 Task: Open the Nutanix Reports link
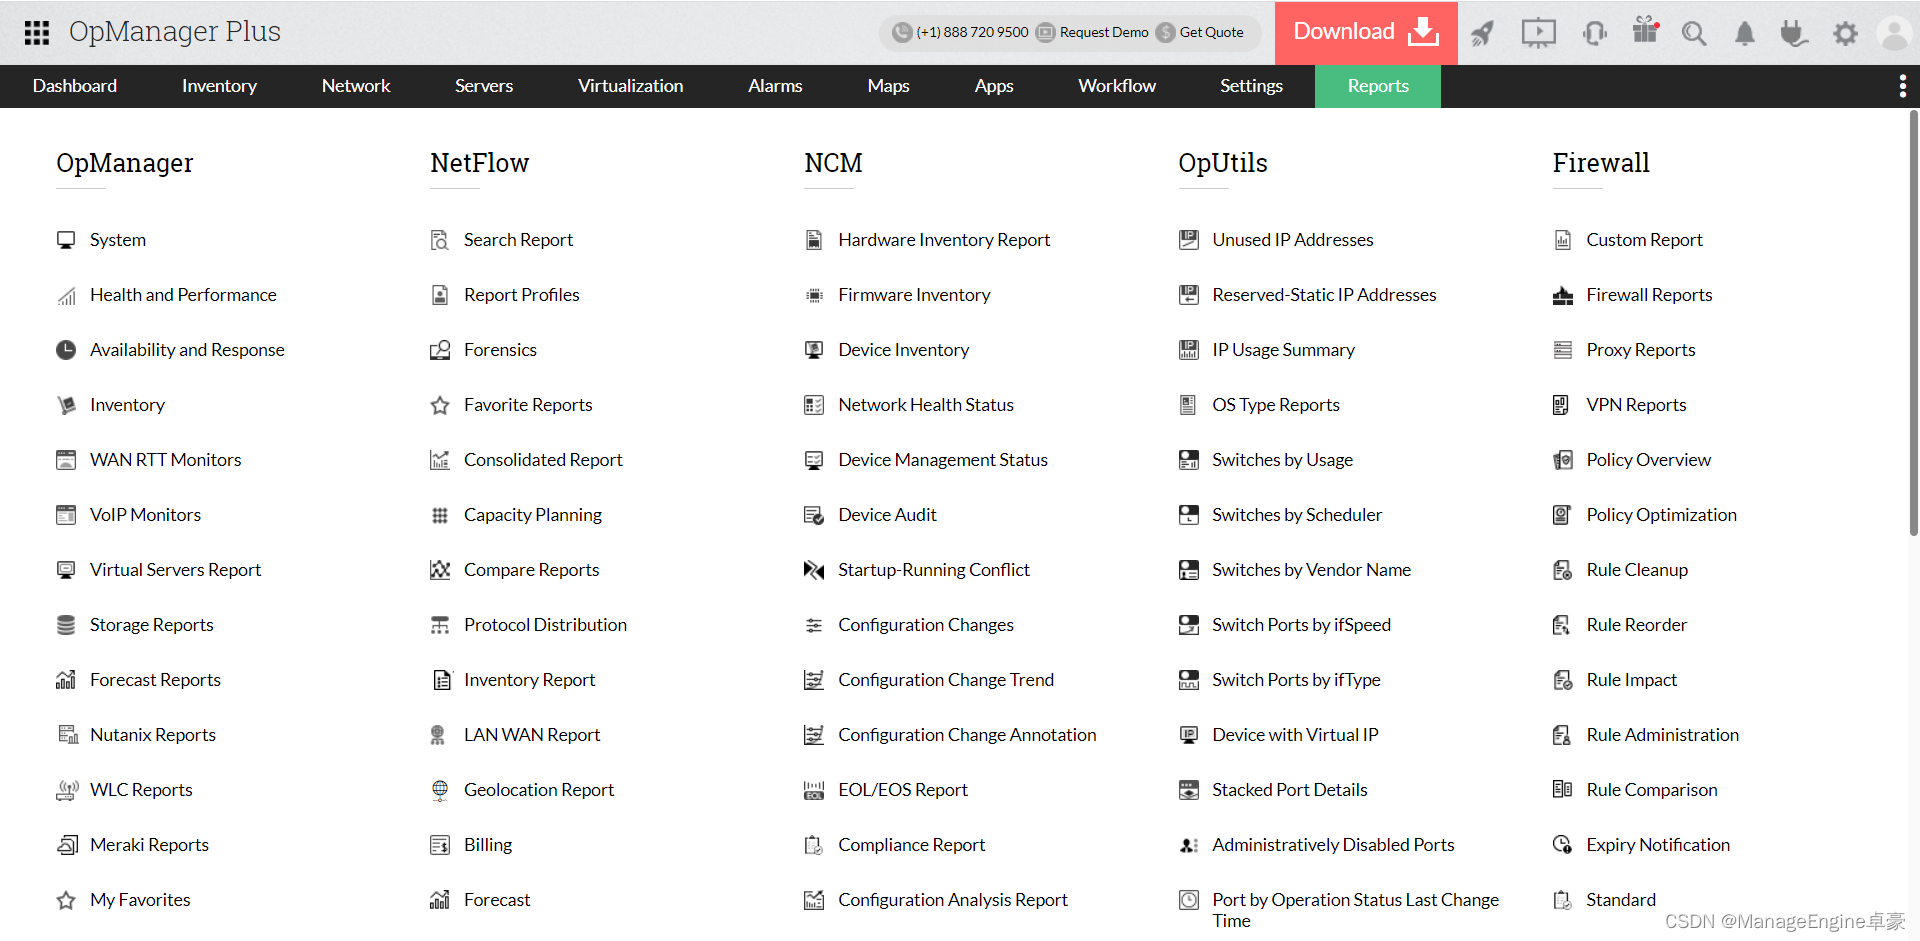(x=153, y=735)
